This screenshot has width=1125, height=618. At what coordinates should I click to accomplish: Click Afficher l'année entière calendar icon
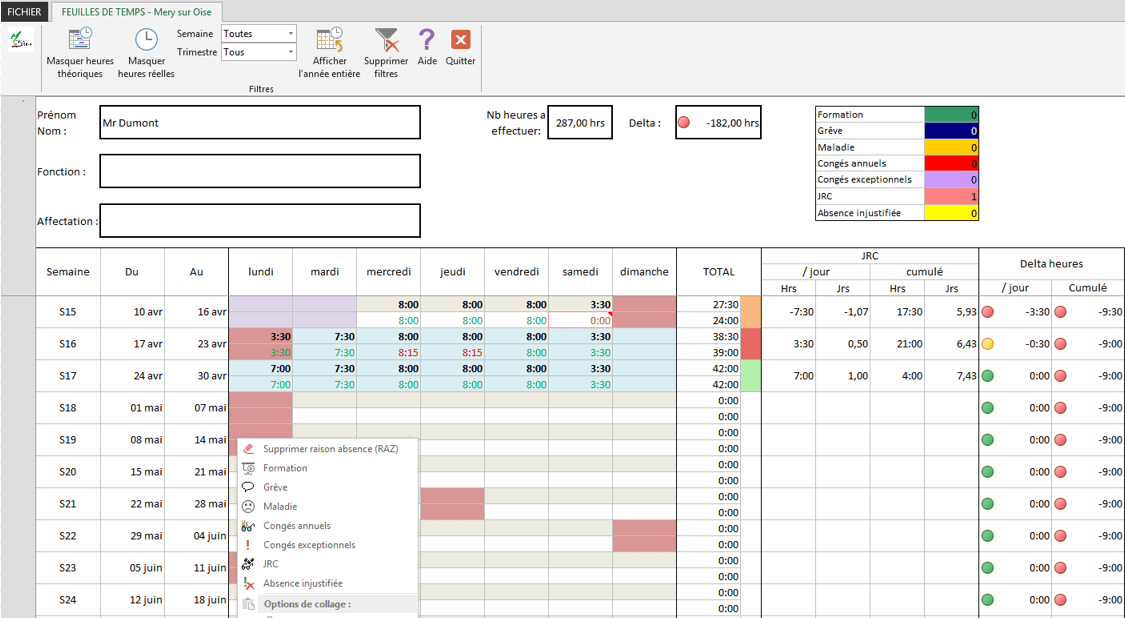329,40
